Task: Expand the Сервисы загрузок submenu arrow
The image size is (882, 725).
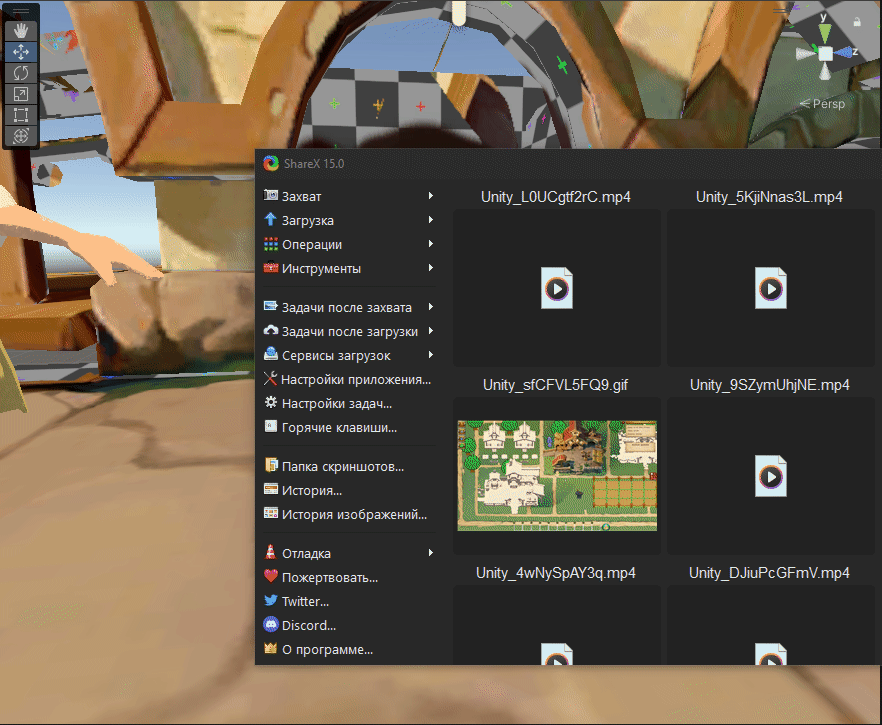Action: point(430,355)
